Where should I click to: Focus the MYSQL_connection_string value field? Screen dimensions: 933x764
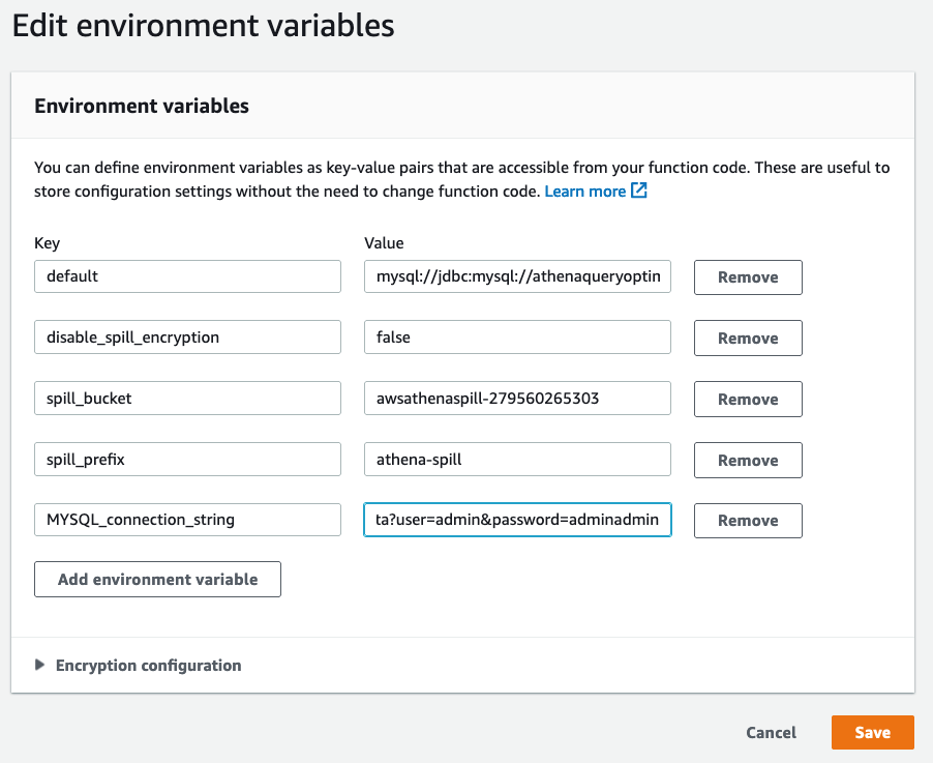point(517,520)
